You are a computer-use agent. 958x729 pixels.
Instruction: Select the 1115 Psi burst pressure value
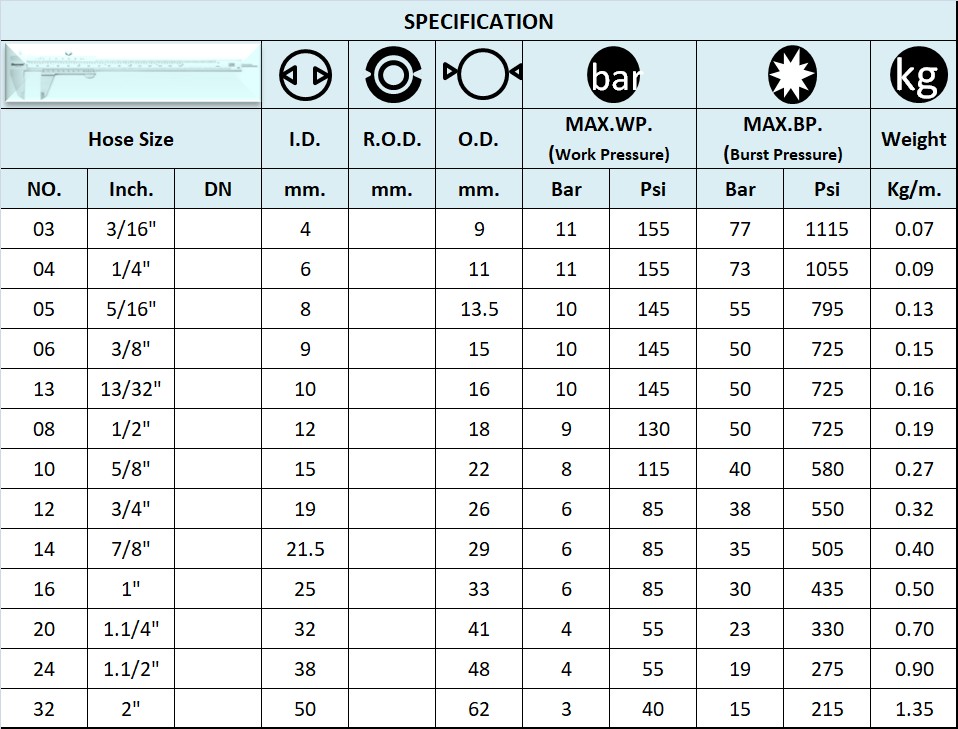[x=826, y=228]
